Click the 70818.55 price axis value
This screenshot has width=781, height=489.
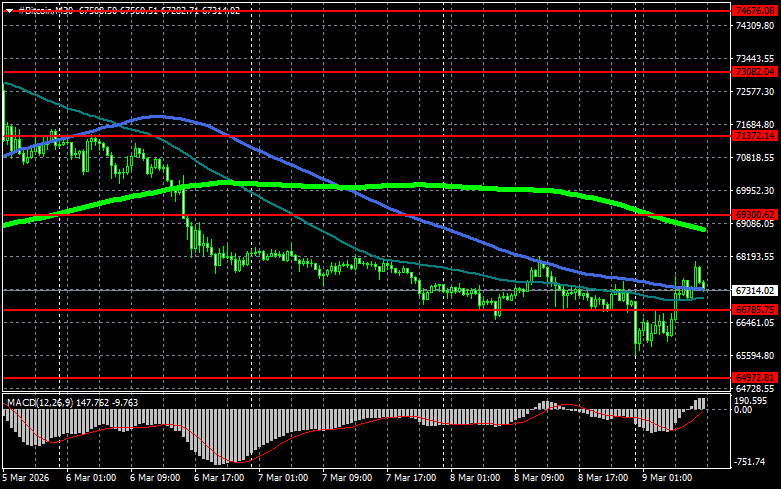point(755,157)
